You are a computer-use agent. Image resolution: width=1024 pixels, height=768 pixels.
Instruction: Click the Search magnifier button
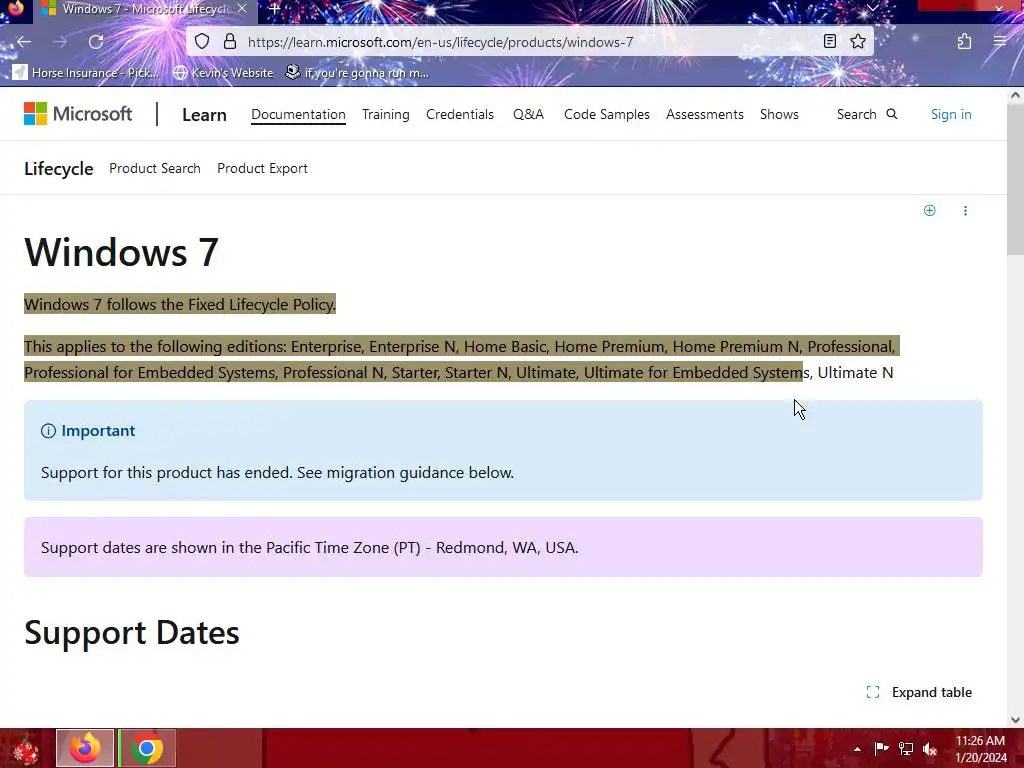coord(867,114)
